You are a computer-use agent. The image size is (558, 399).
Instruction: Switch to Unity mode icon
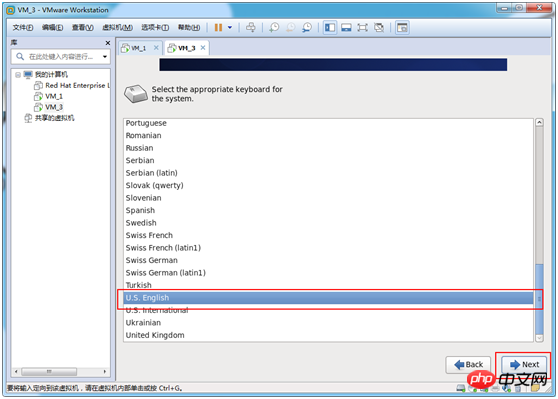pyautogui.click(x=379, y=27)
